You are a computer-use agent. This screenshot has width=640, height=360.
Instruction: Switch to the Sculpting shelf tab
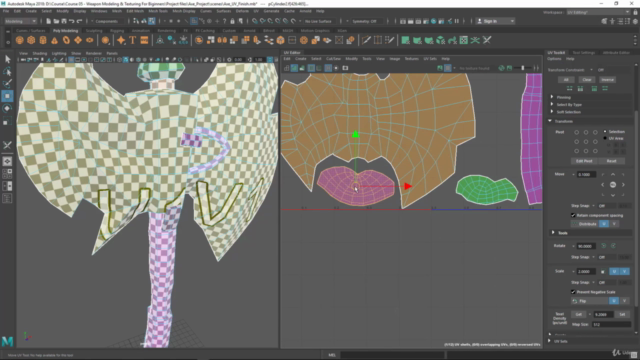pos(94,31)
